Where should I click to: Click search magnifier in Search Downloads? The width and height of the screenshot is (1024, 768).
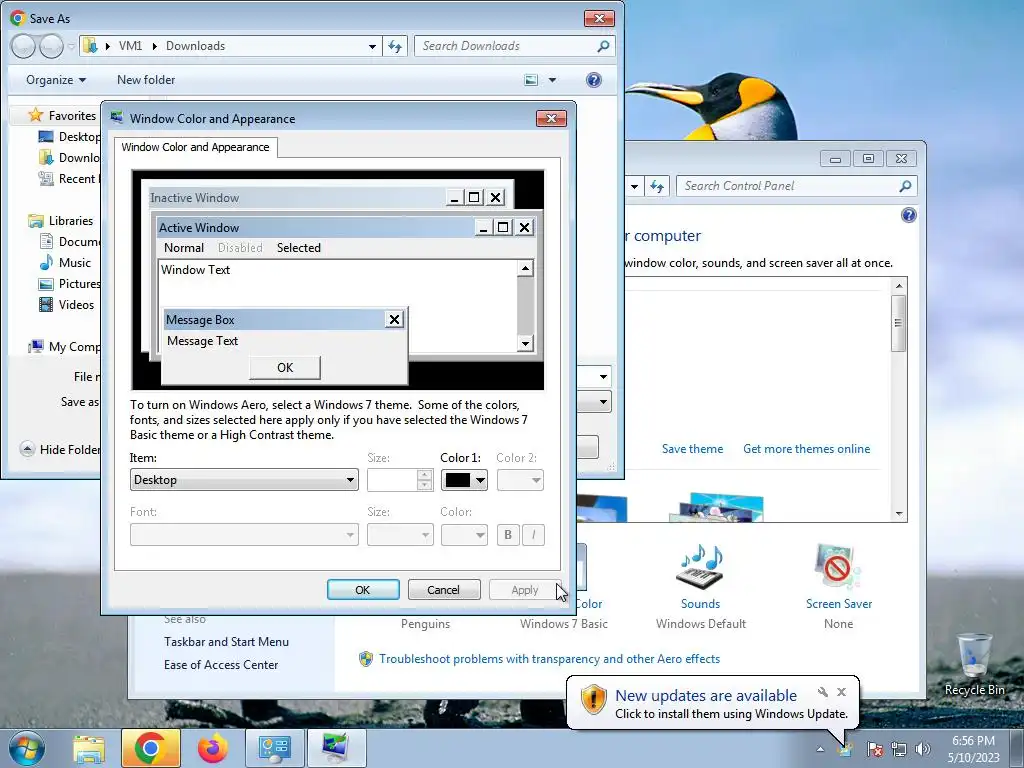pyautogui.click(x=603, y=46)
